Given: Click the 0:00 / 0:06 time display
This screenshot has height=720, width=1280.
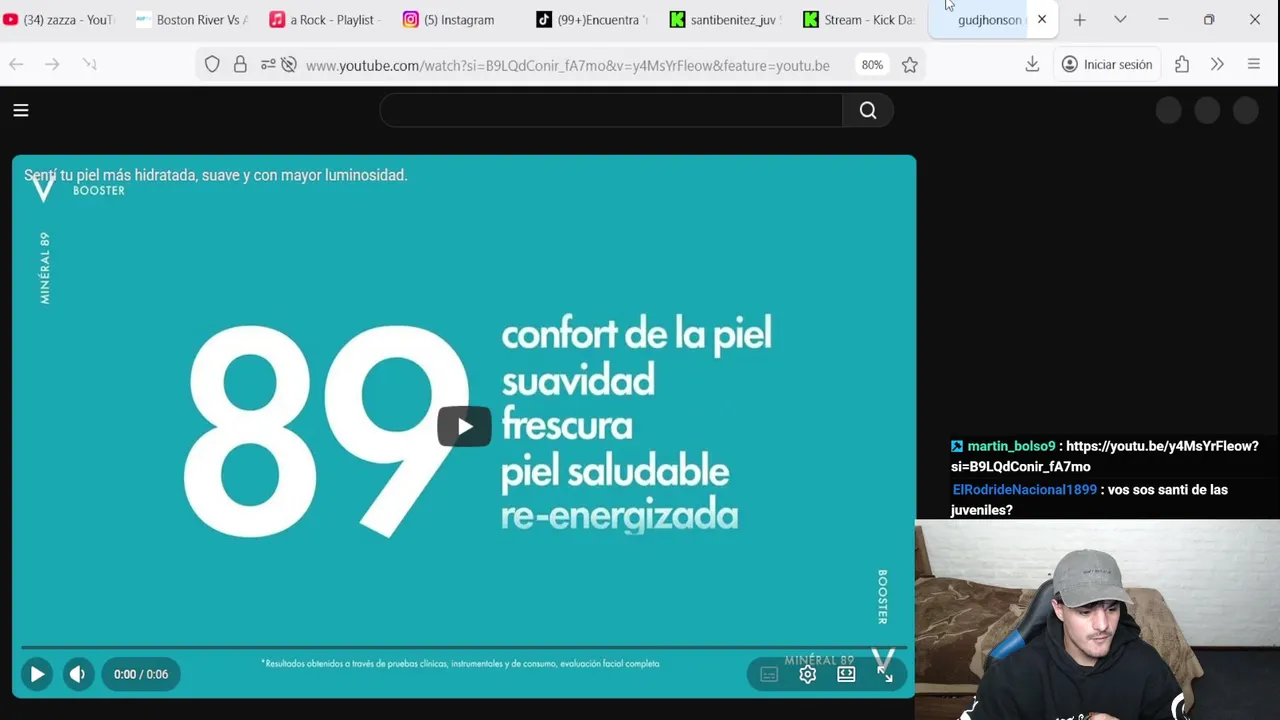Looking at the screenshot, I should pos(141,674).
